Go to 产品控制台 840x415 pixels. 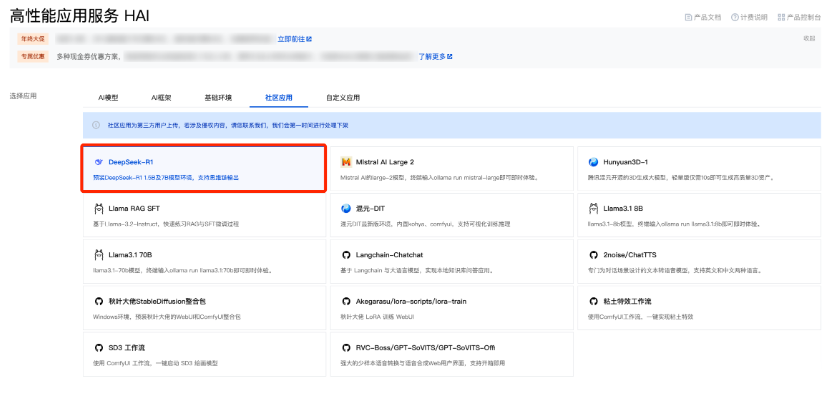click(x=799, y=17)
